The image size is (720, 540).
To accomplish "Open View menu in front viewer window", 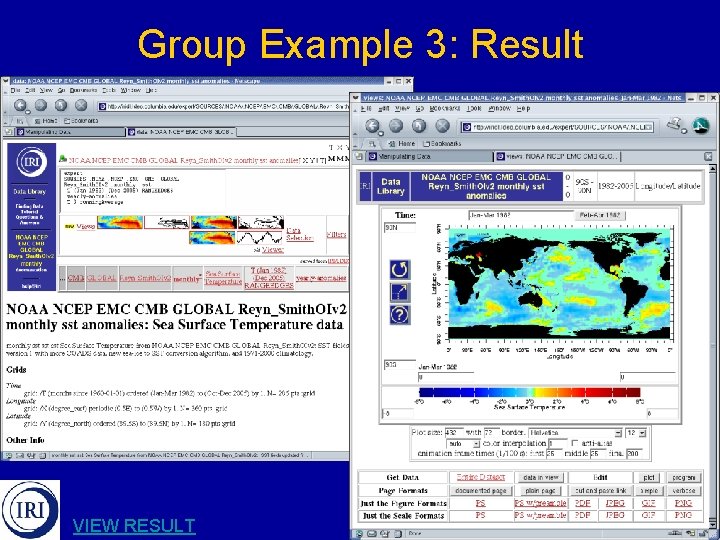I will tap(402, 109).
